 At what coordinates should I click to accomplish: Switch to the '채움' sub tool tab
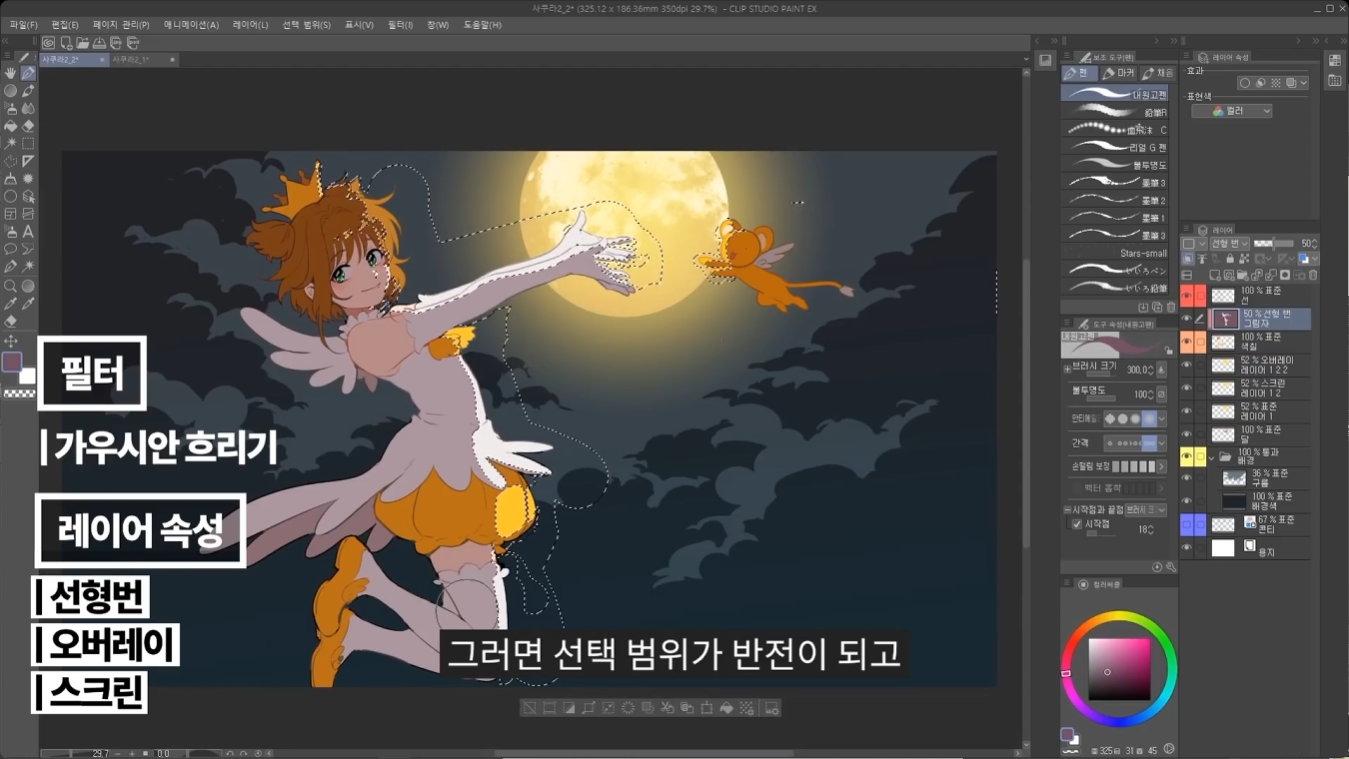pyautogui.click(x=1158, y=73)
